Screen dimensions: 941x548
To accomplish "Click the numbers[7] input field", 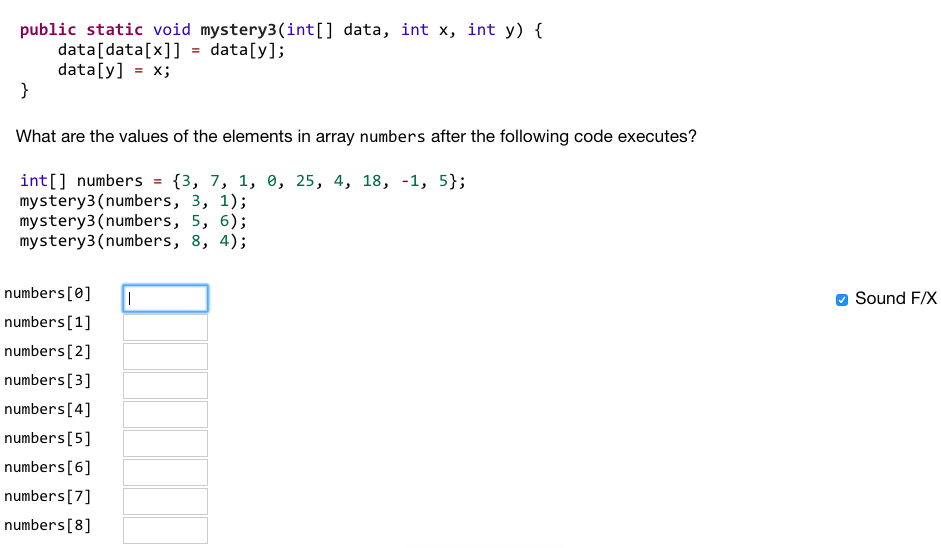I will coord(166,501).
